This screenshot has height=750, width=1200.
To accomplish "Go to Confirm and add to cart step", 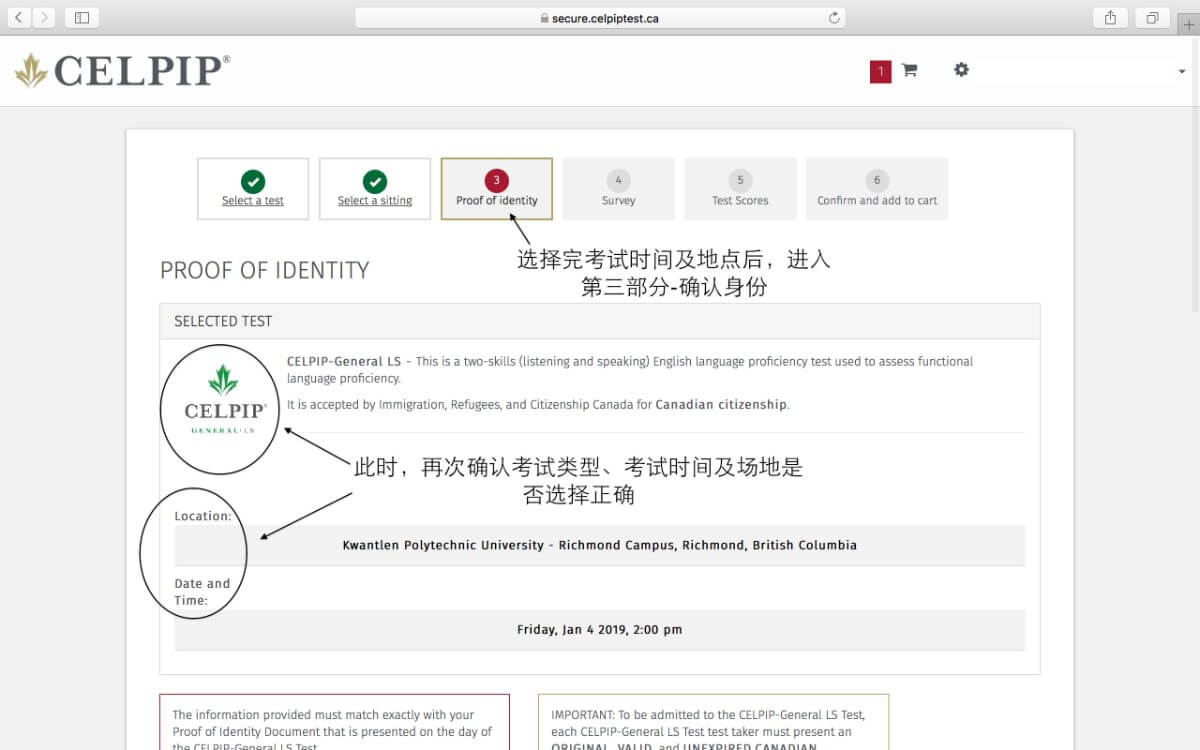I will click(877, 188).
